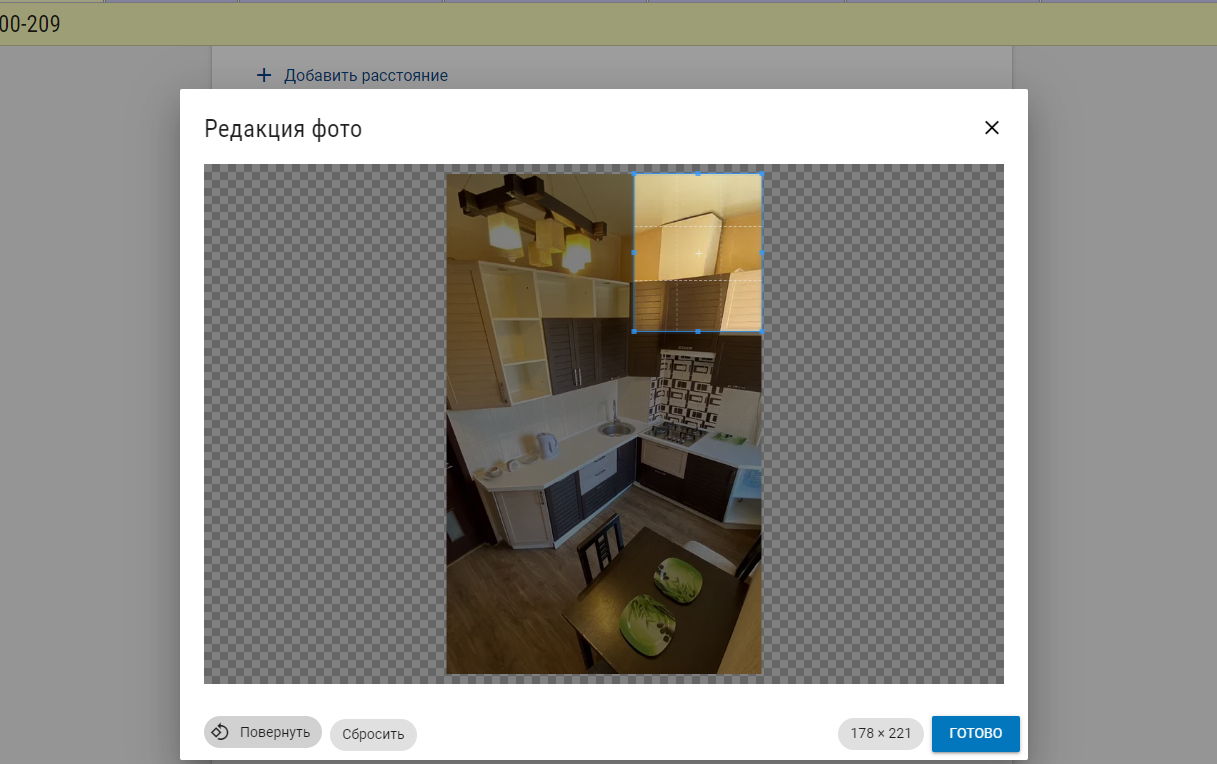Click the left-middle crop handle
This screenshot has height=764, width=1217.
pyautogui.click(x=634, y=253)
